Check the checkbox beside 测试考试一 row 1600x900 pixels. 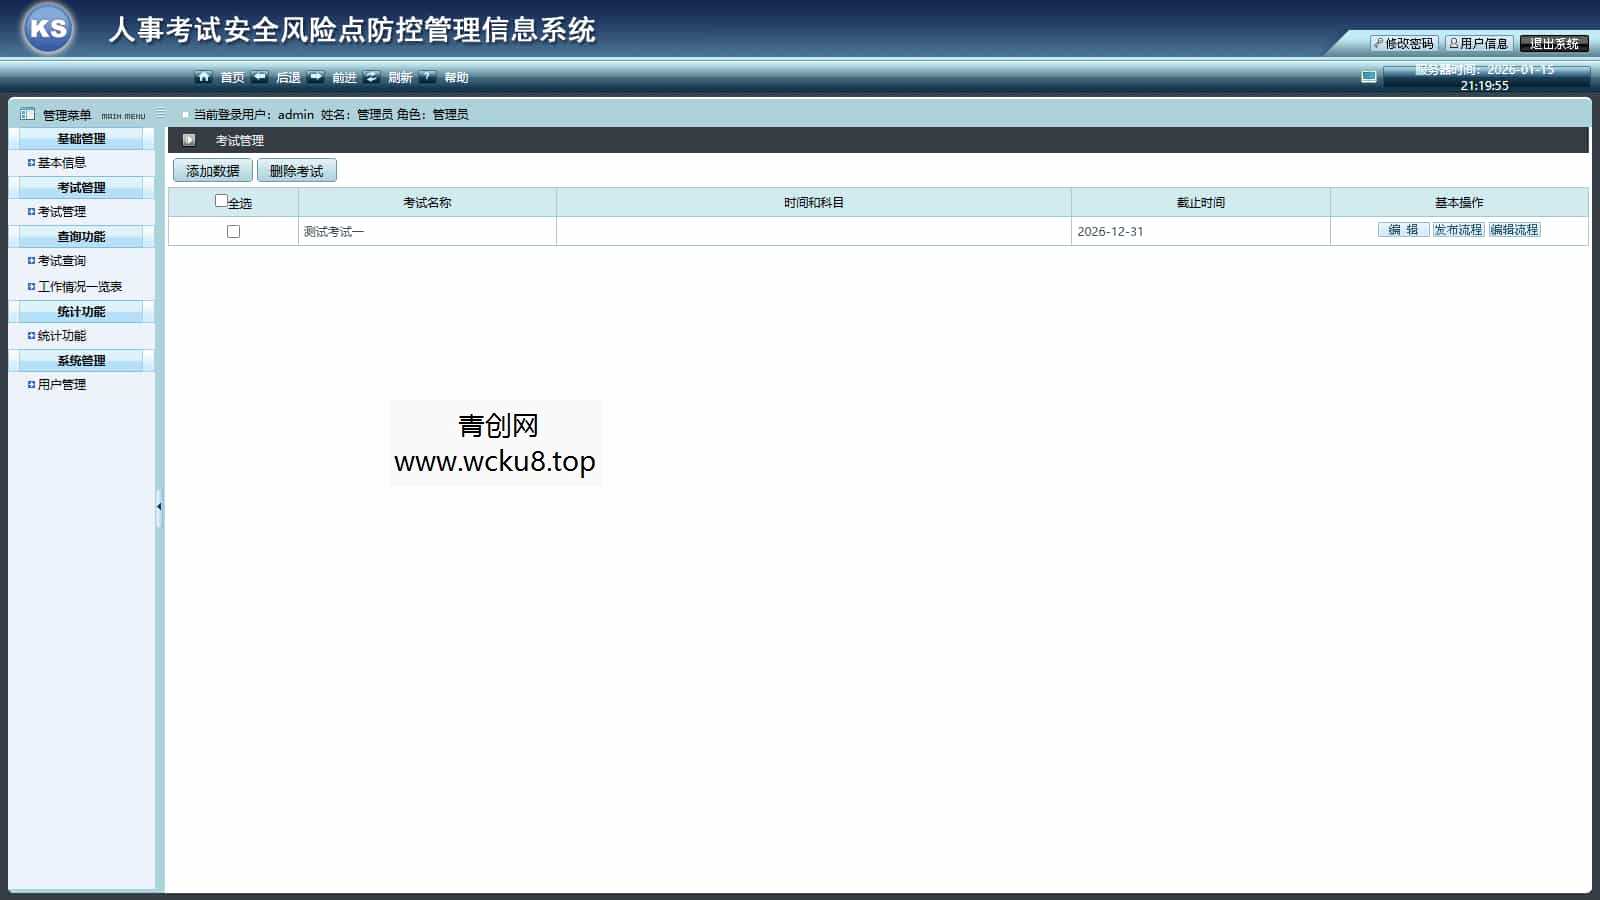[233, 231]
